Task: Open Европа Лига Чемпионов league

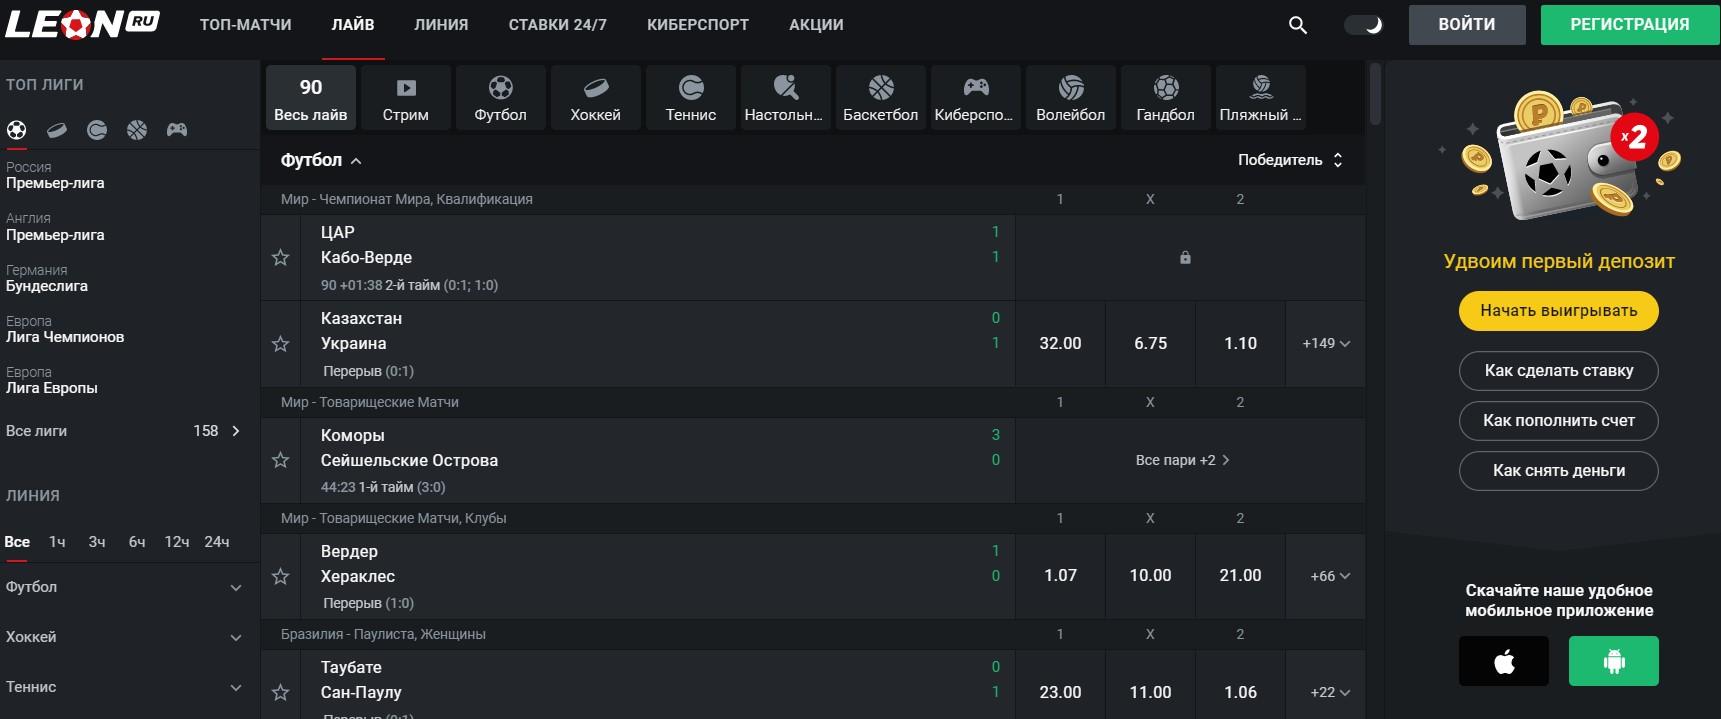Action: [x=65, y=329]
